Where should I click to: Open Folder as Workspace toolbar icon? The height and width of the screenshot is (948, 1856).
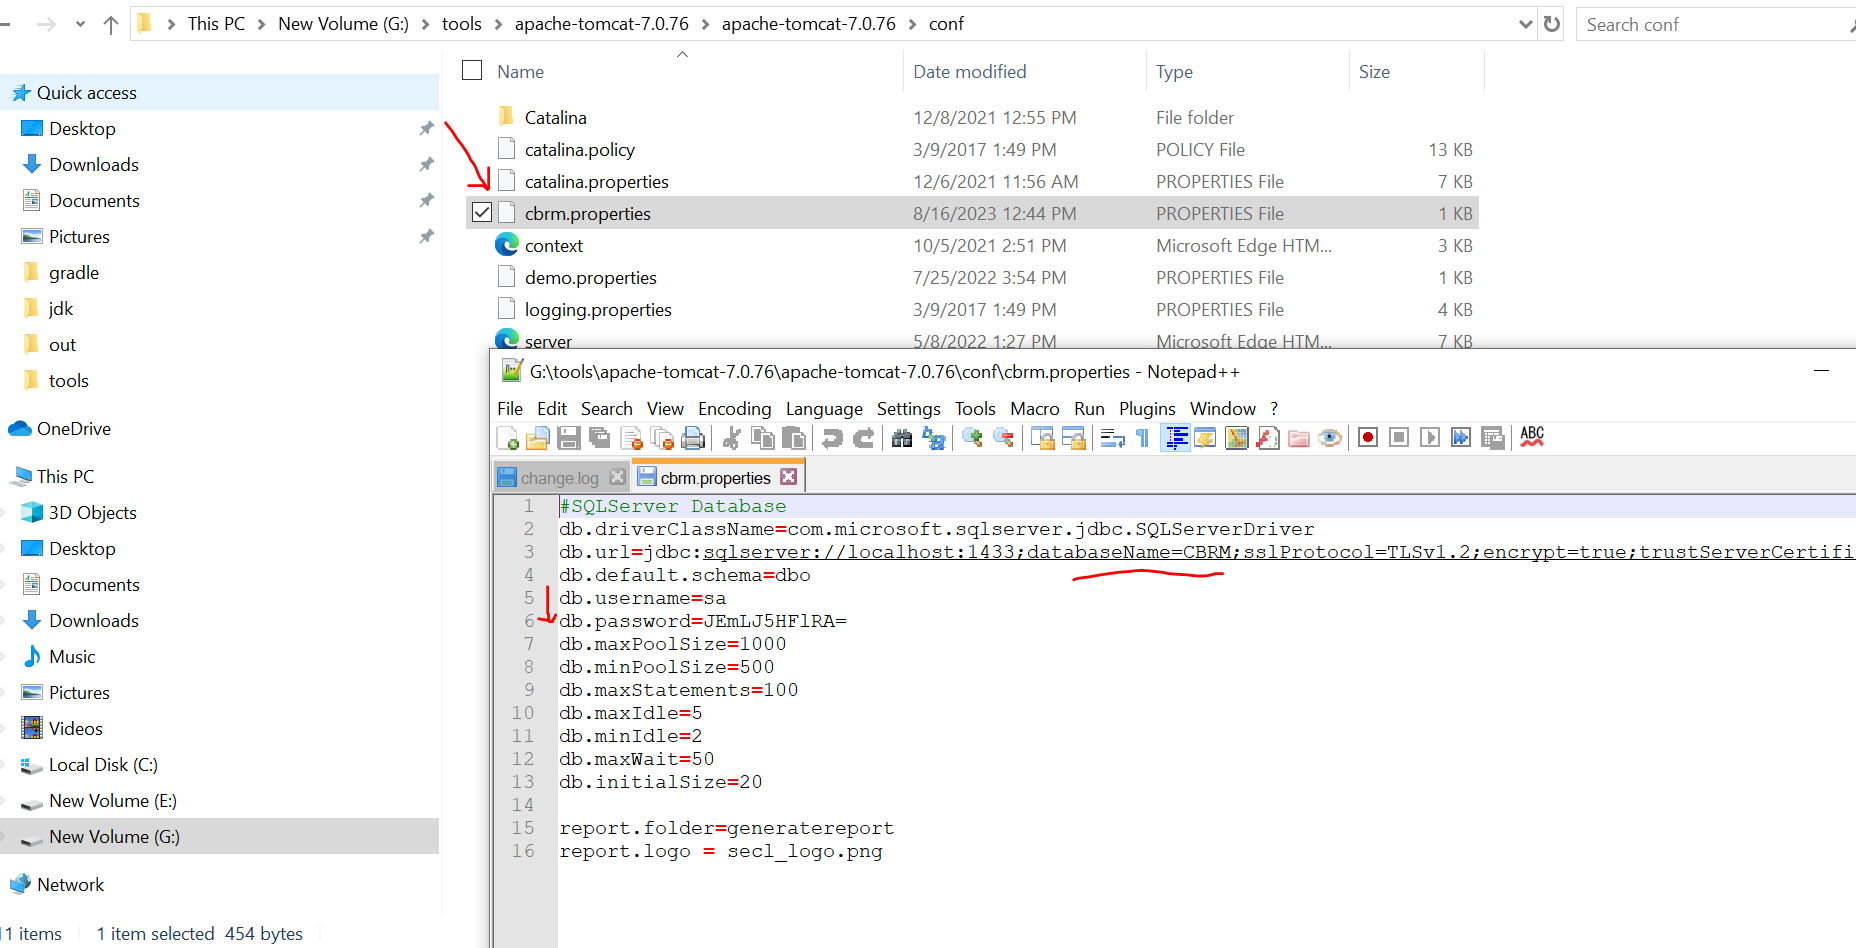(1299, 438)
